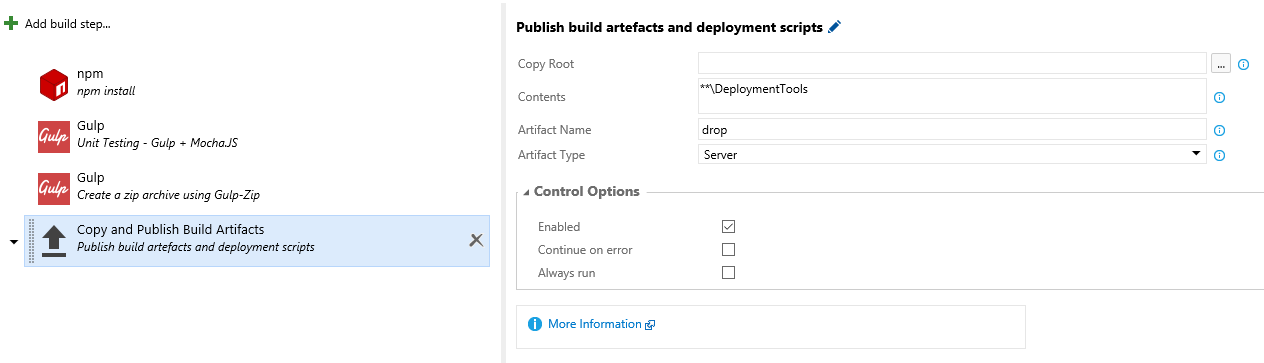This screenshot has width=1264, height=363.
Task: Click Add build step link
Action: [x=67, y=23]
